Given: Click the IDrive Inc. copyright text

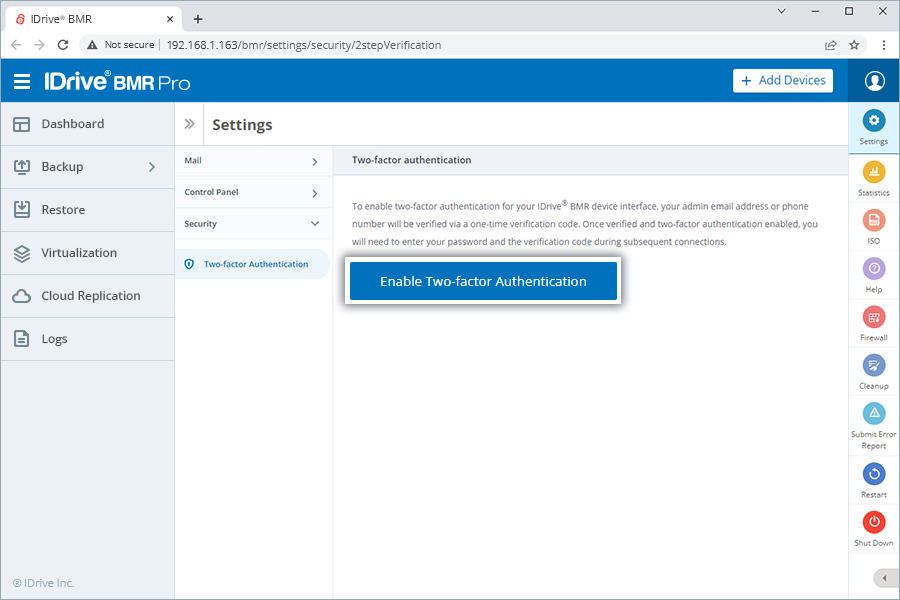Looking at the screenshot, I should [44, 583].
